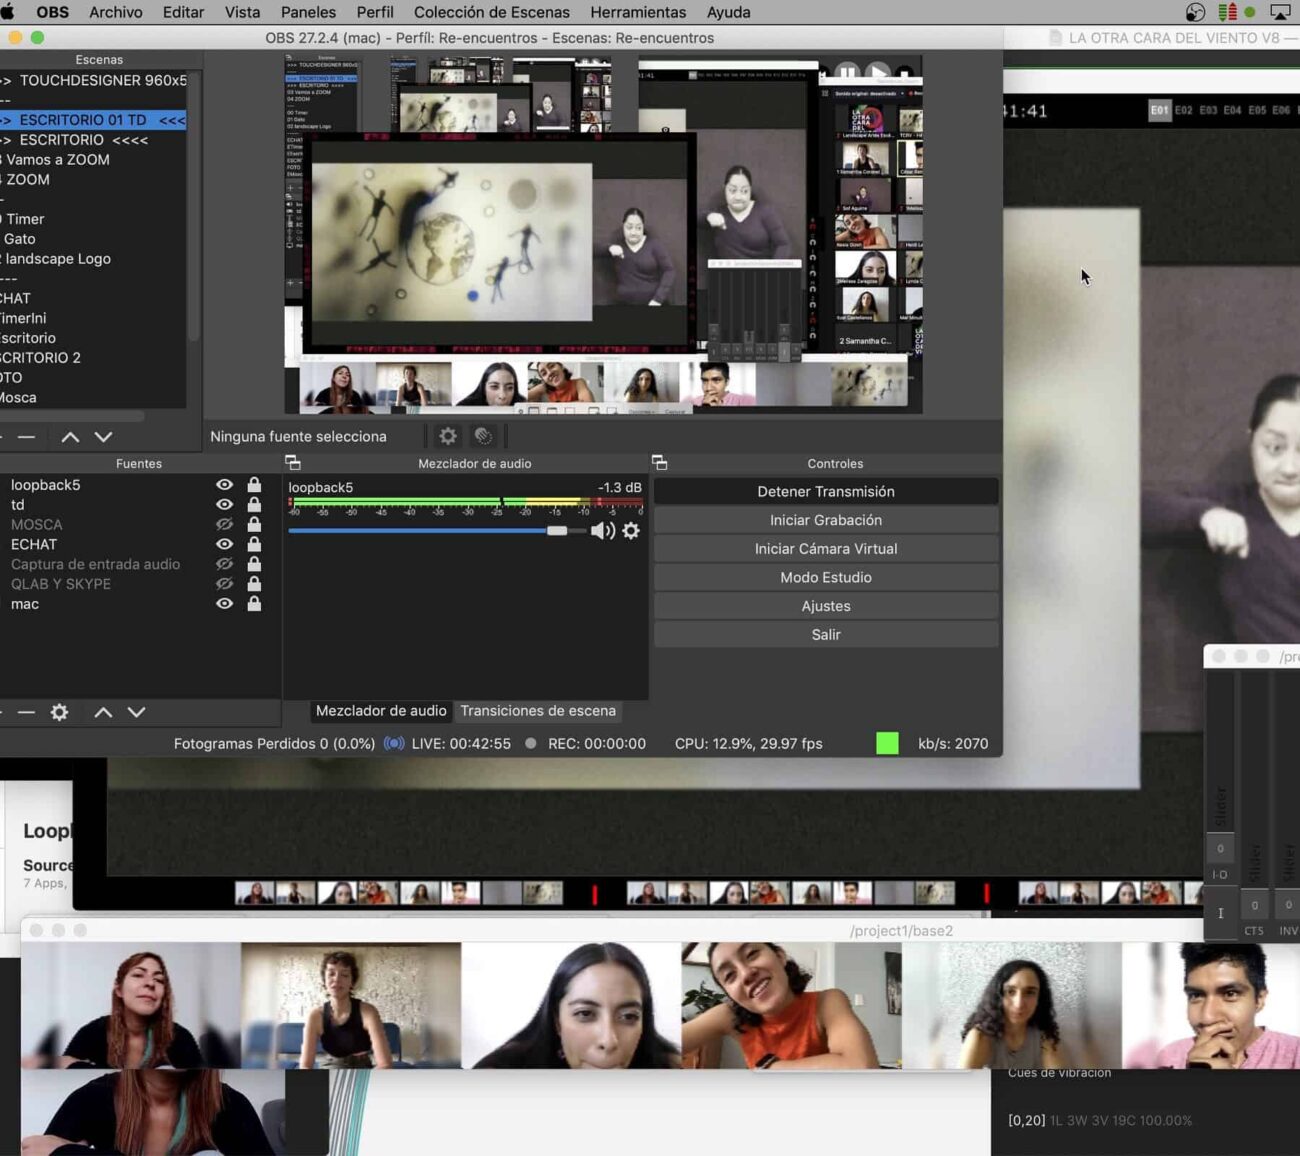The image size is (1300, 1156).
Task: Toggle visibility of the mac source
Action: click(x=224, y=604)
